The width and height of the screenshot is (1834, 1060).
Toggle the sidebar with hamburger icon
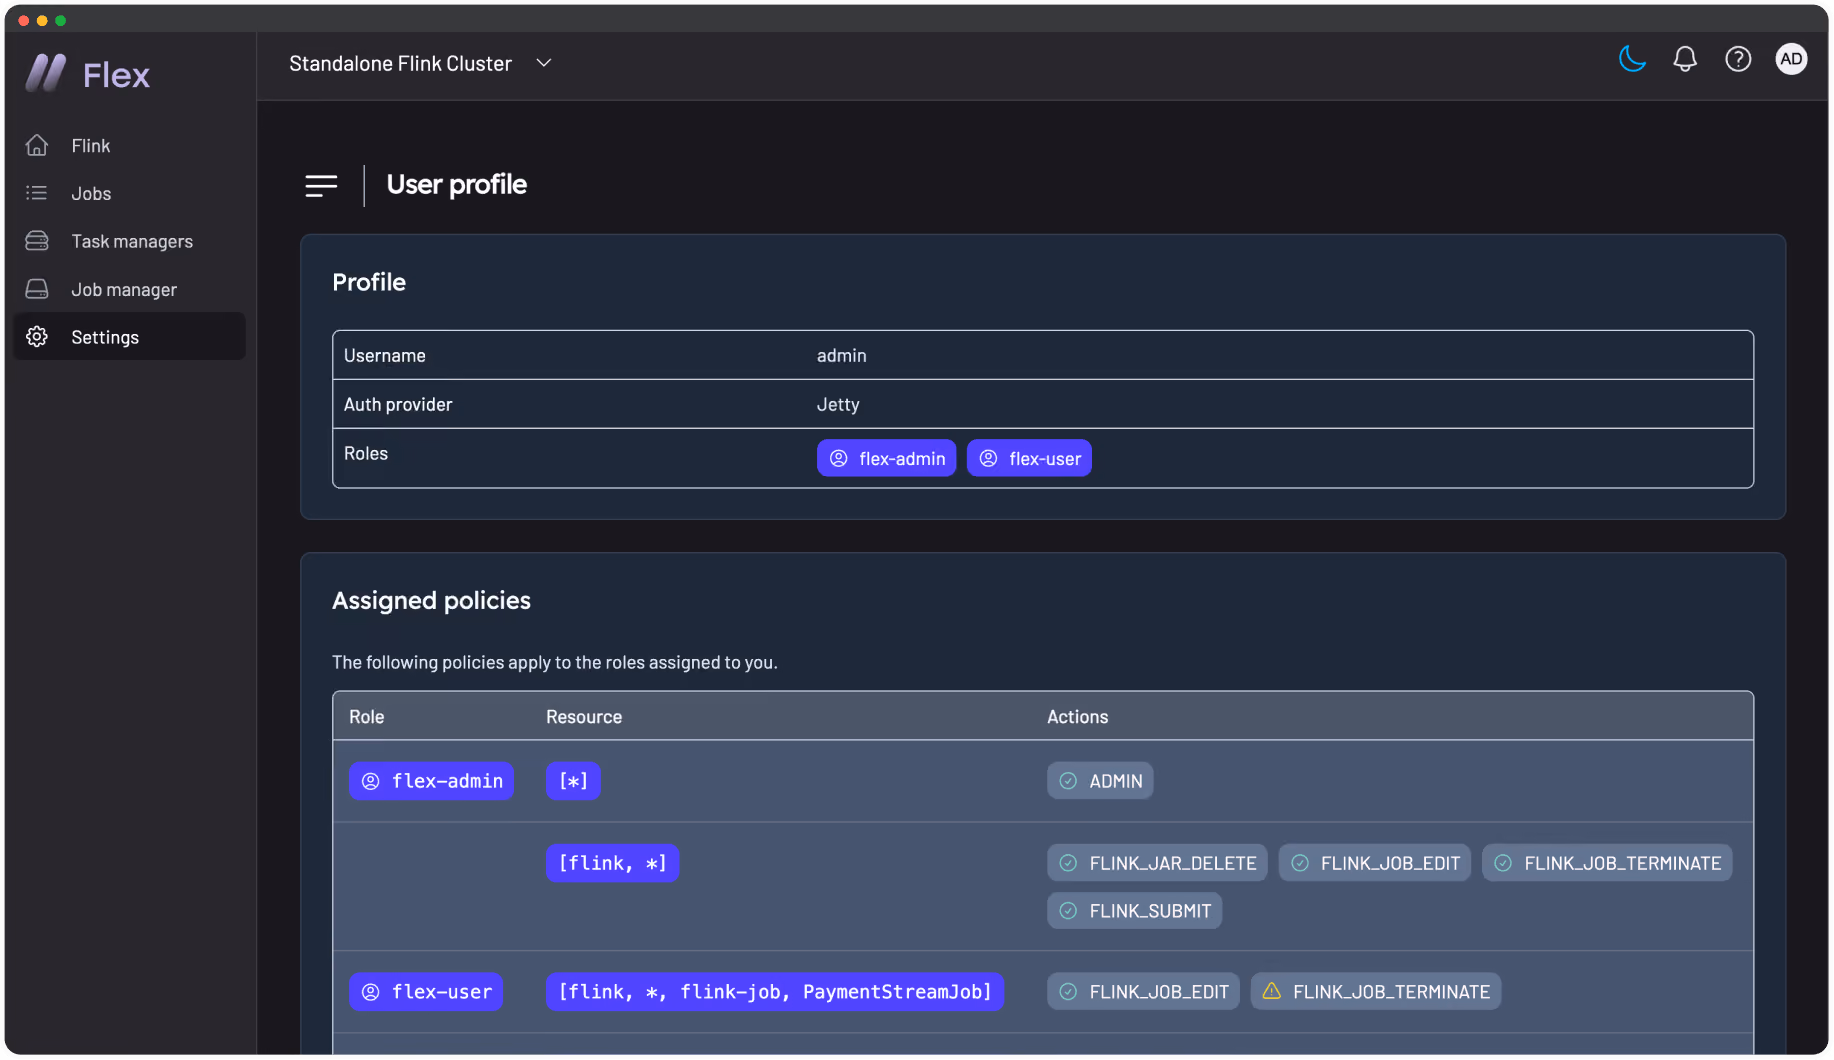(x=321, y=186)
